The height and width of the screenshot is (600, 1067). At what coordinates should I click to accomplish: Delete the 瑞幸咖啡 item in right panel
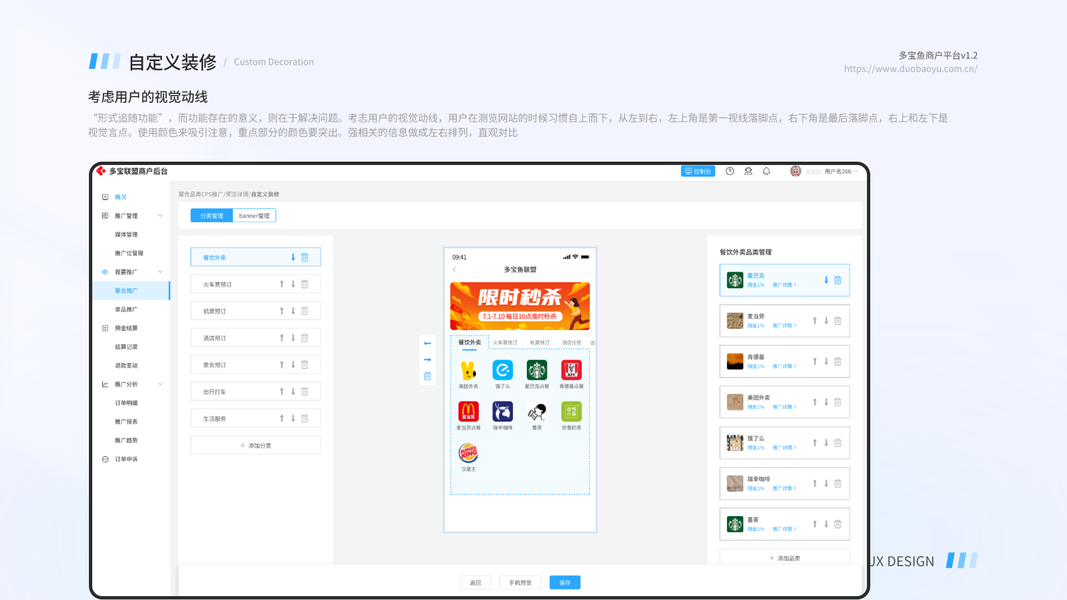tap(838, 484)
